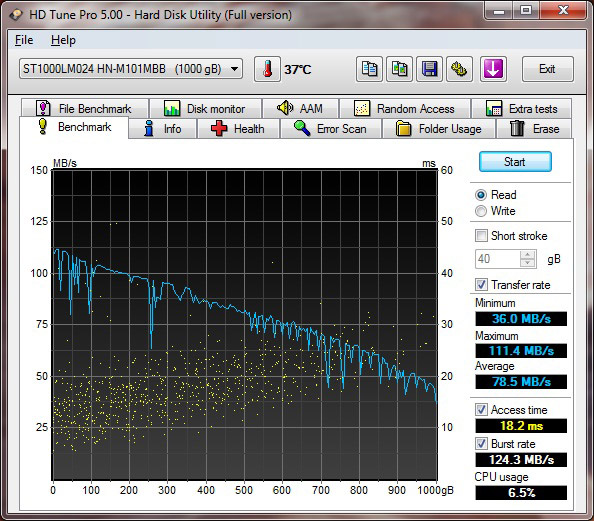Click the save floppy disk icon
Viewport: 594px width, 521px height.
tap(430, 69)
